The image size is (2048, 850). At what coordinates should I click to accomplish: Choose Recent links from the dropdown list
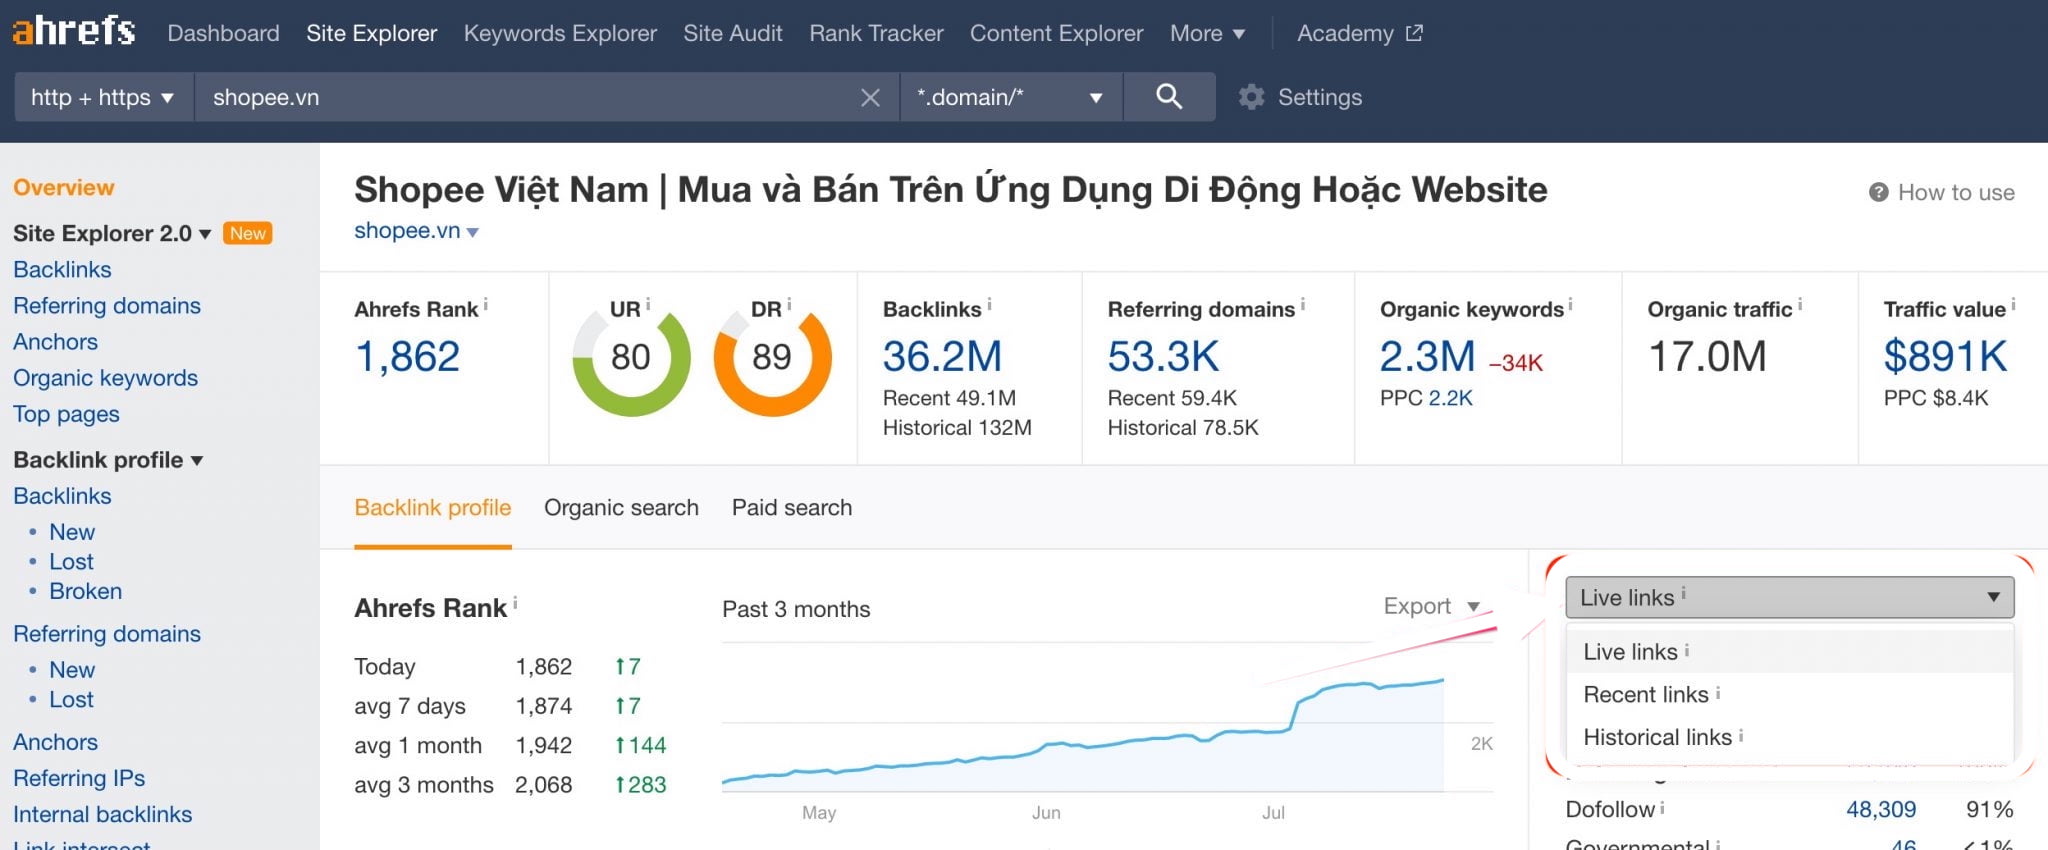point(1789,694)
